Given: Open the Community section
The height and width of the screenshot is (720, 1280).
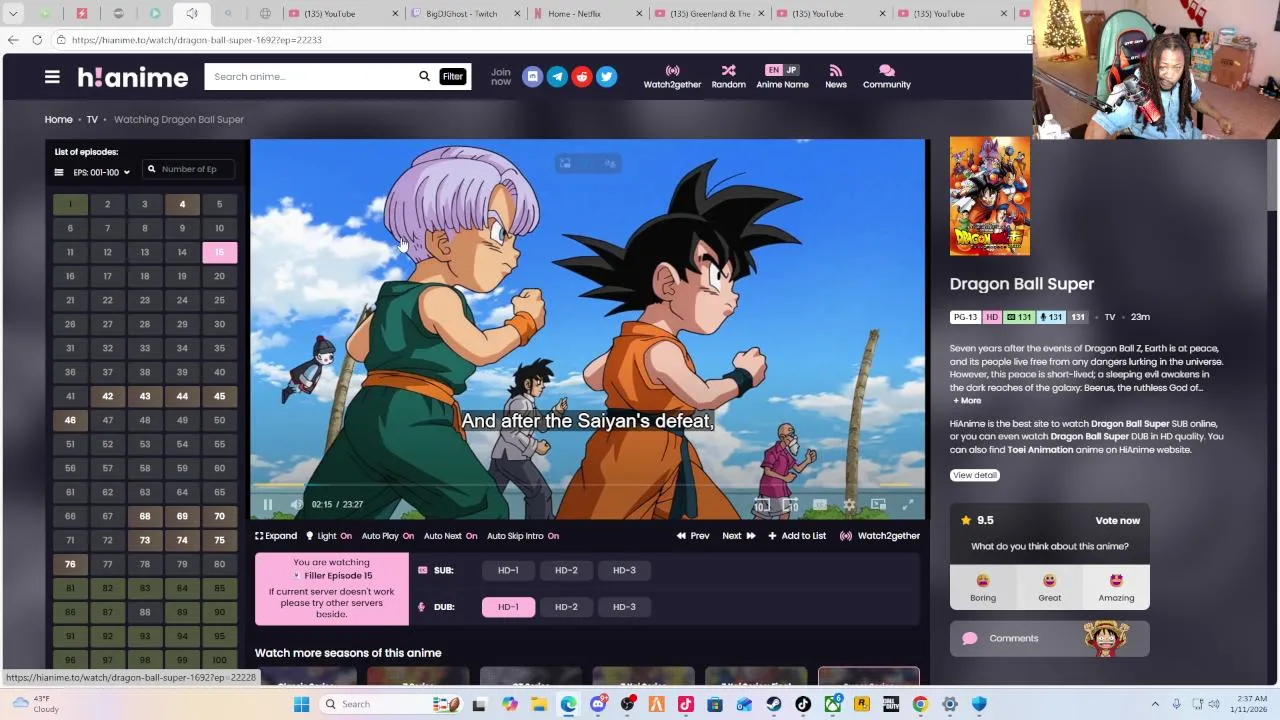Looking at the screenshot, I should tap(886, 77).
